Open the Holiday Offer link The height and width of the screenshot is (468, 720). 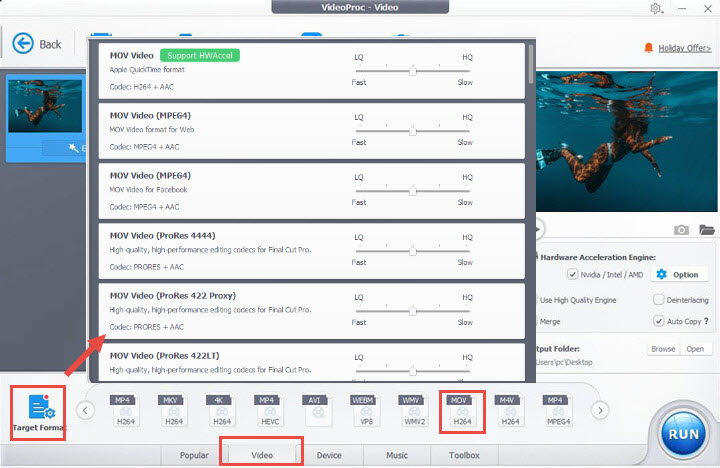click(685, 48)
